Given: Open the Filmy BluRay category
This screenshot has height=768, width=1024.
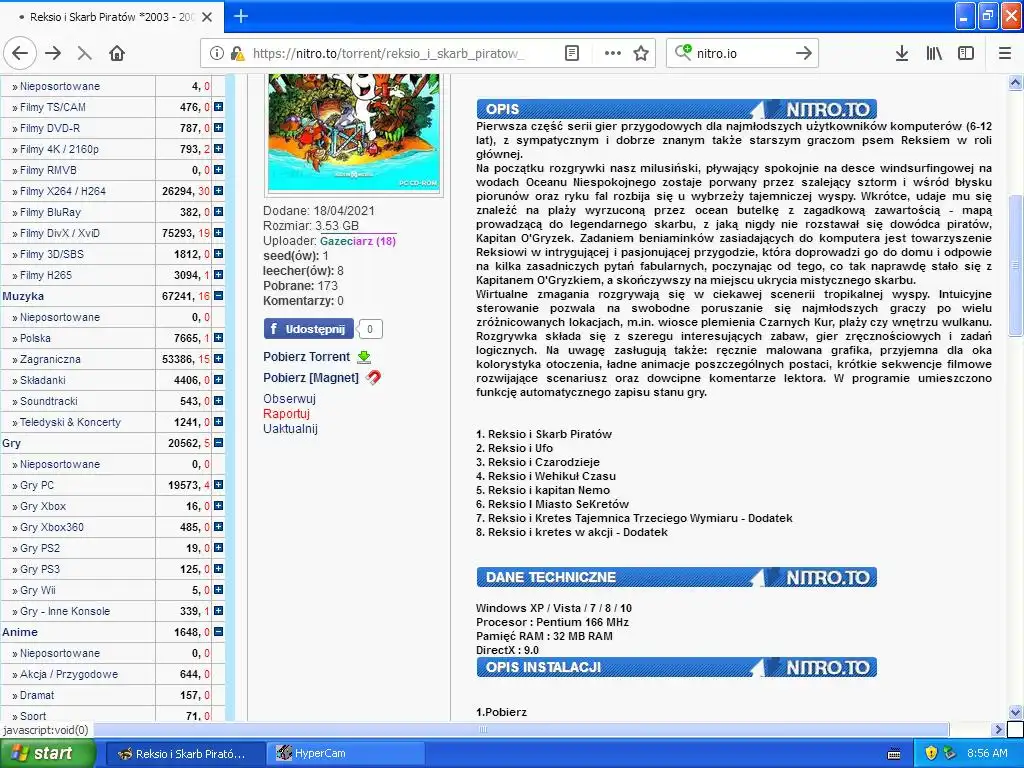Looking at the screenshot, I should [50, 212].
